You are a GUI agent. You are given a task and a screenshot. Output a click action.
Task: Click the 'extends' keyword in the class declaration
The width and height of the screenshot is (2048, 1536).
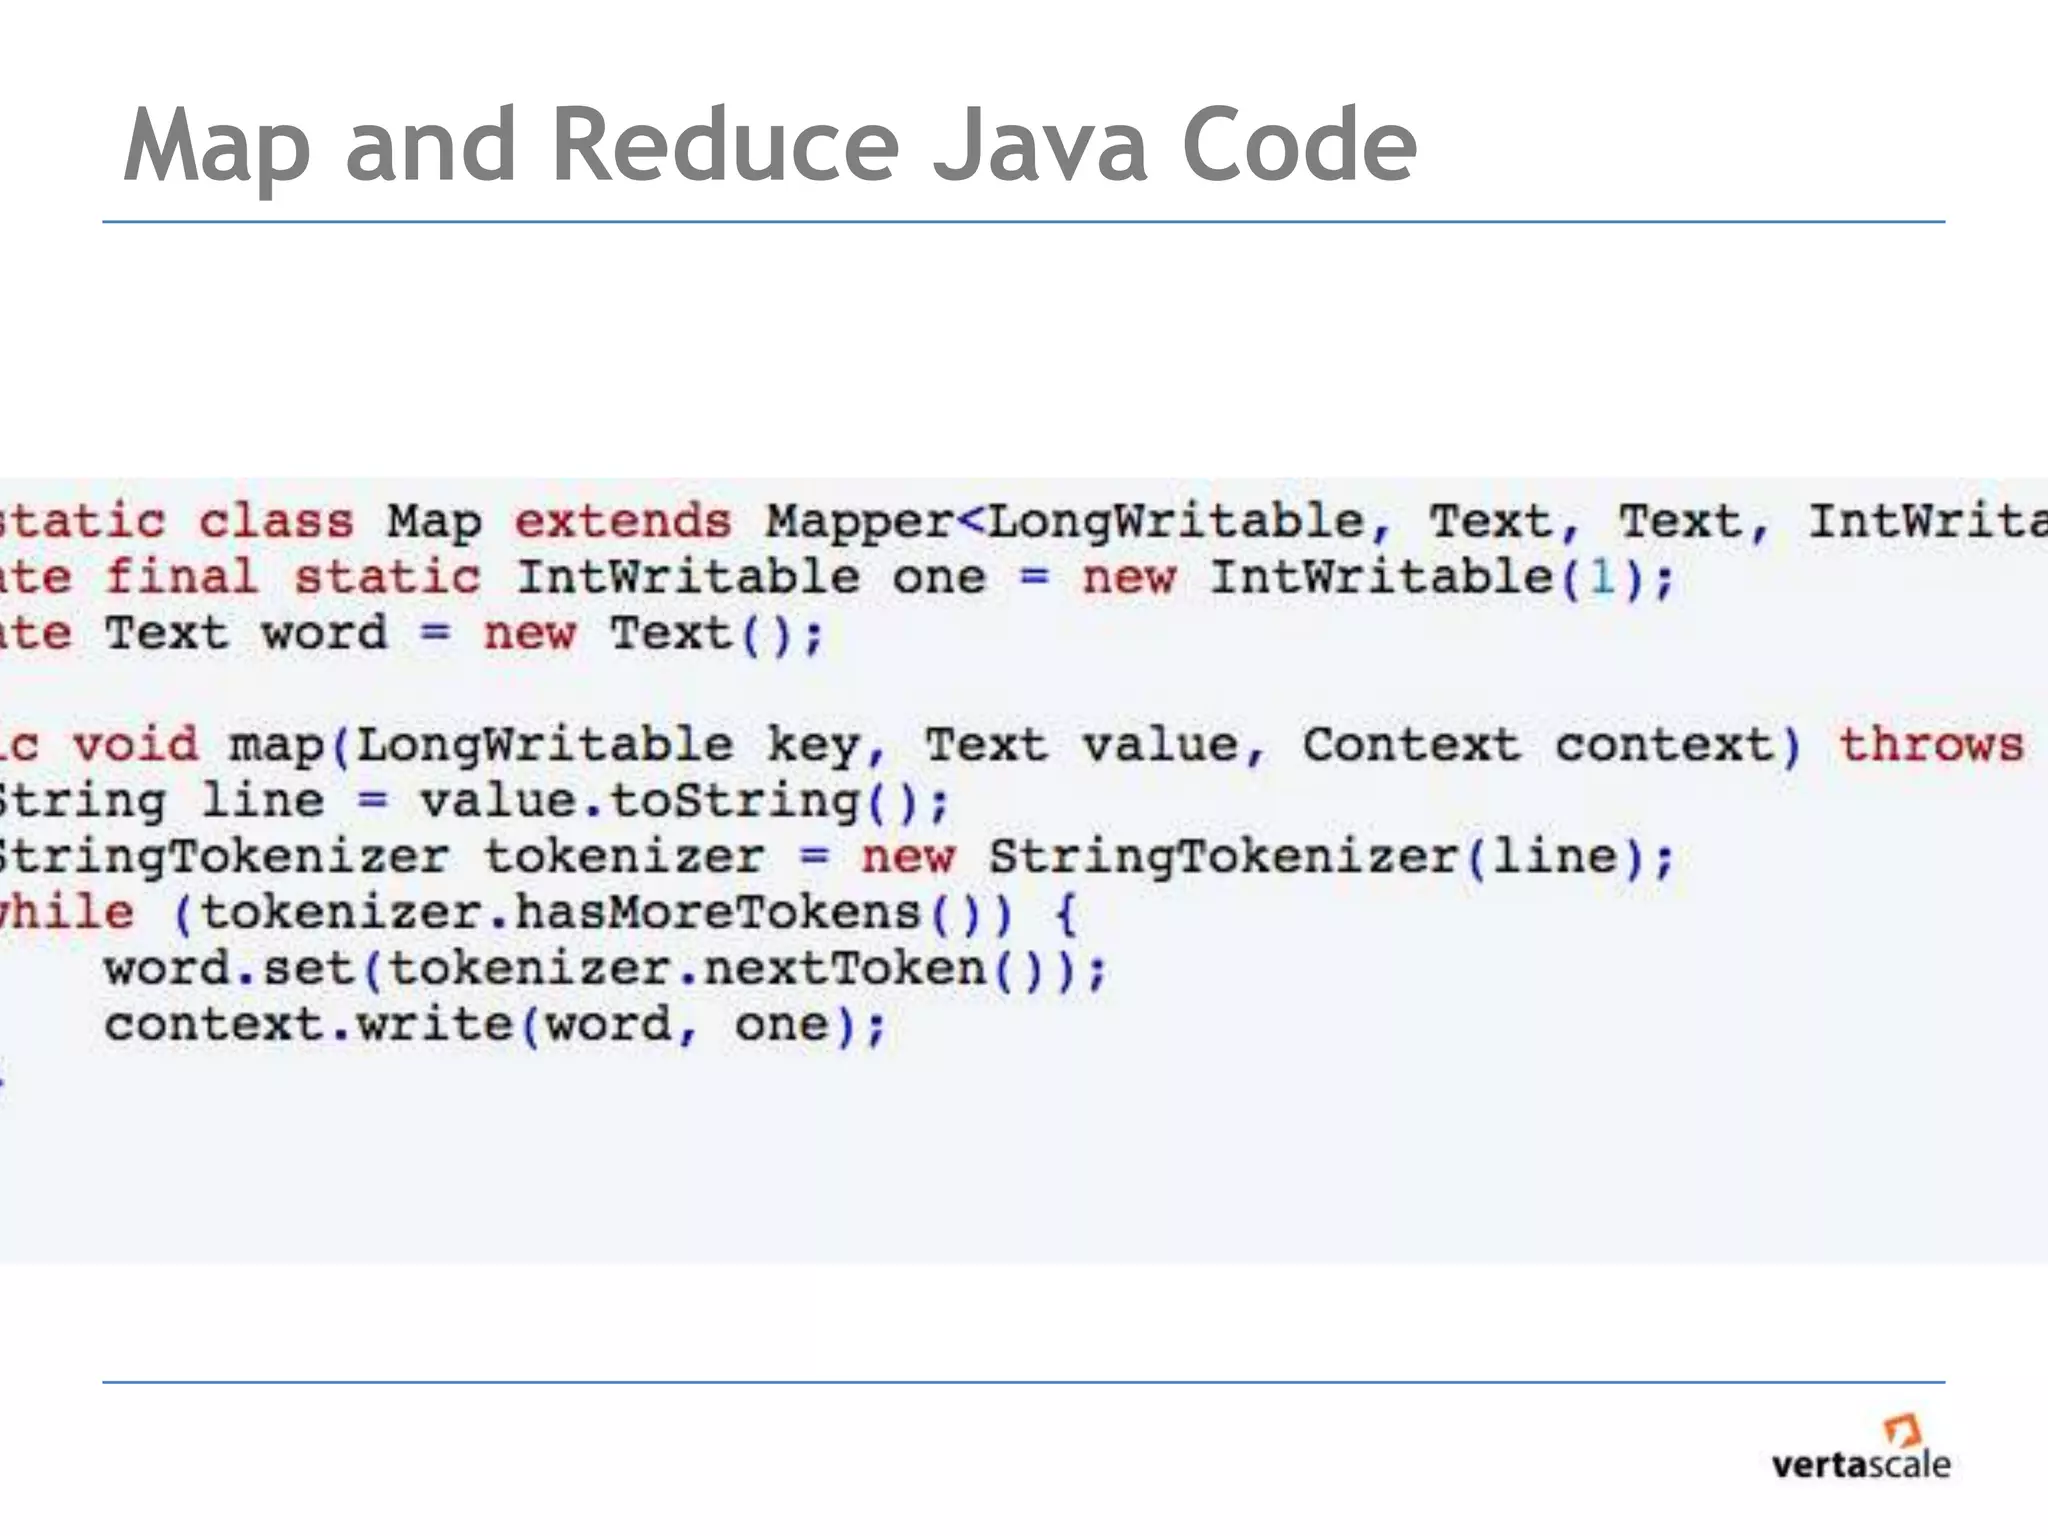623,522
